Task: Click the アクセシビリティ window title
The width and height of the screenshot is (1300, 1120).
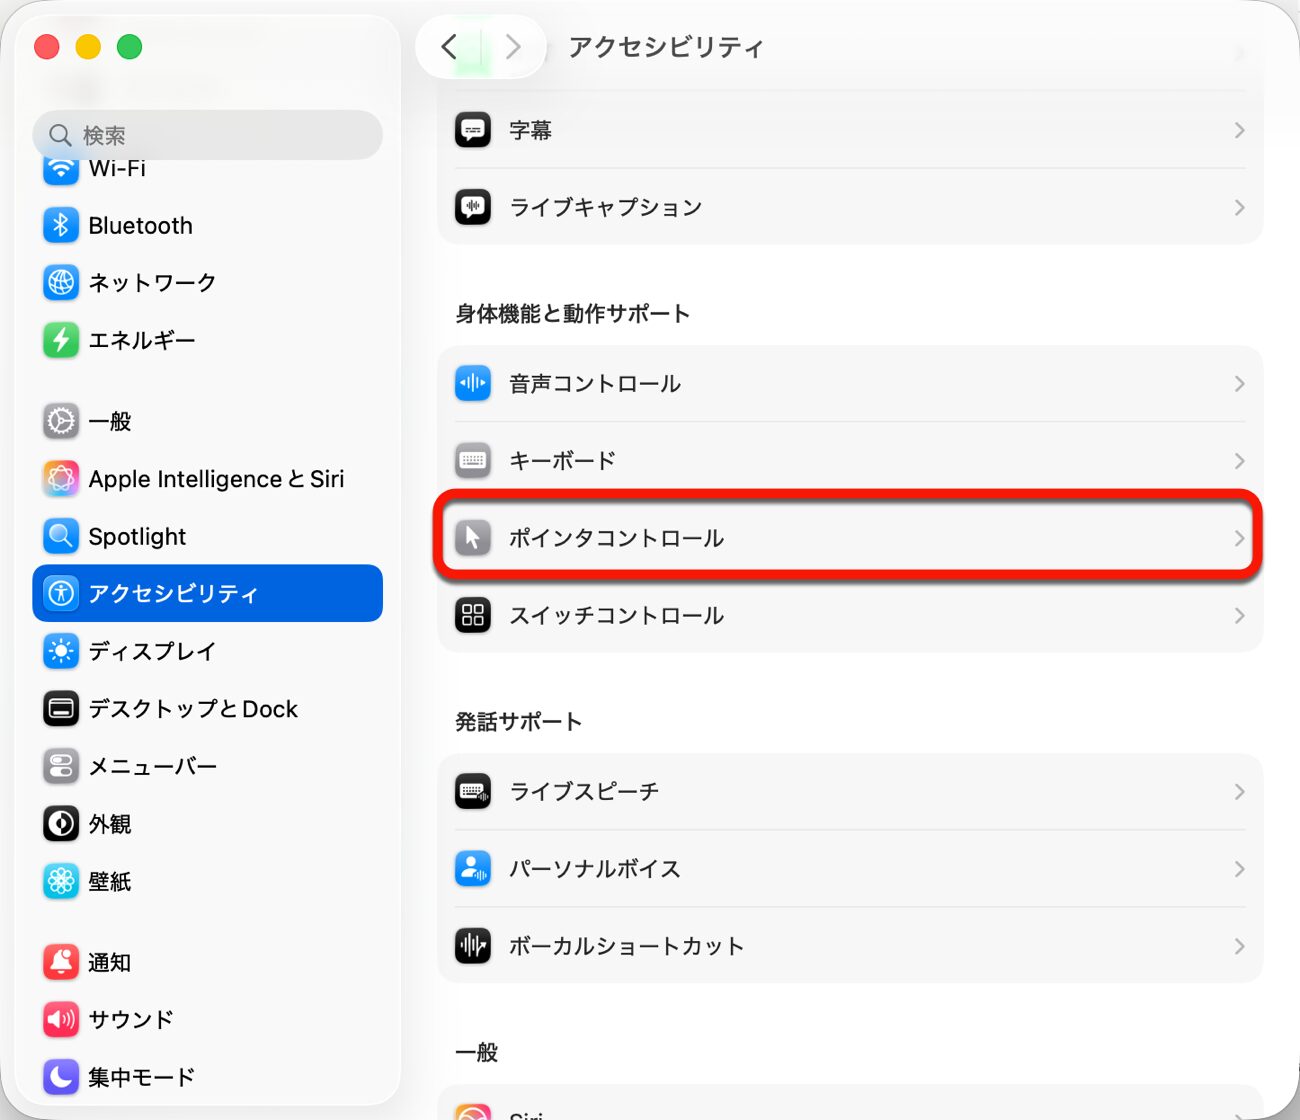Action: click(x=666, y=47)
